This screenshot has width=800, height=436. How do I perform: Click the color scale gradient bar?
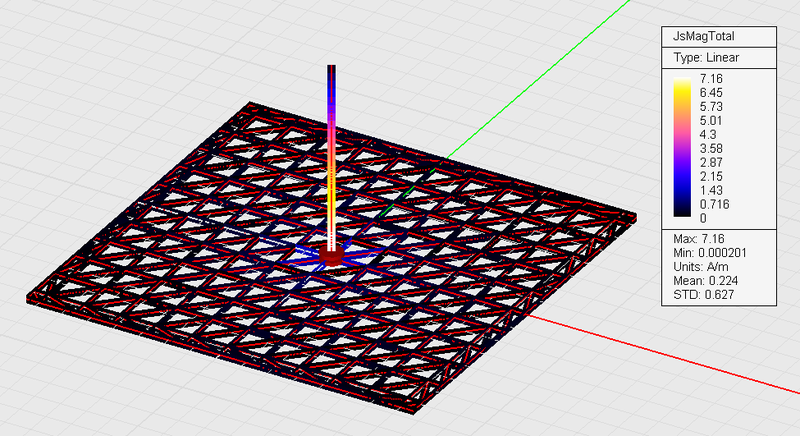tap(682, 147)
